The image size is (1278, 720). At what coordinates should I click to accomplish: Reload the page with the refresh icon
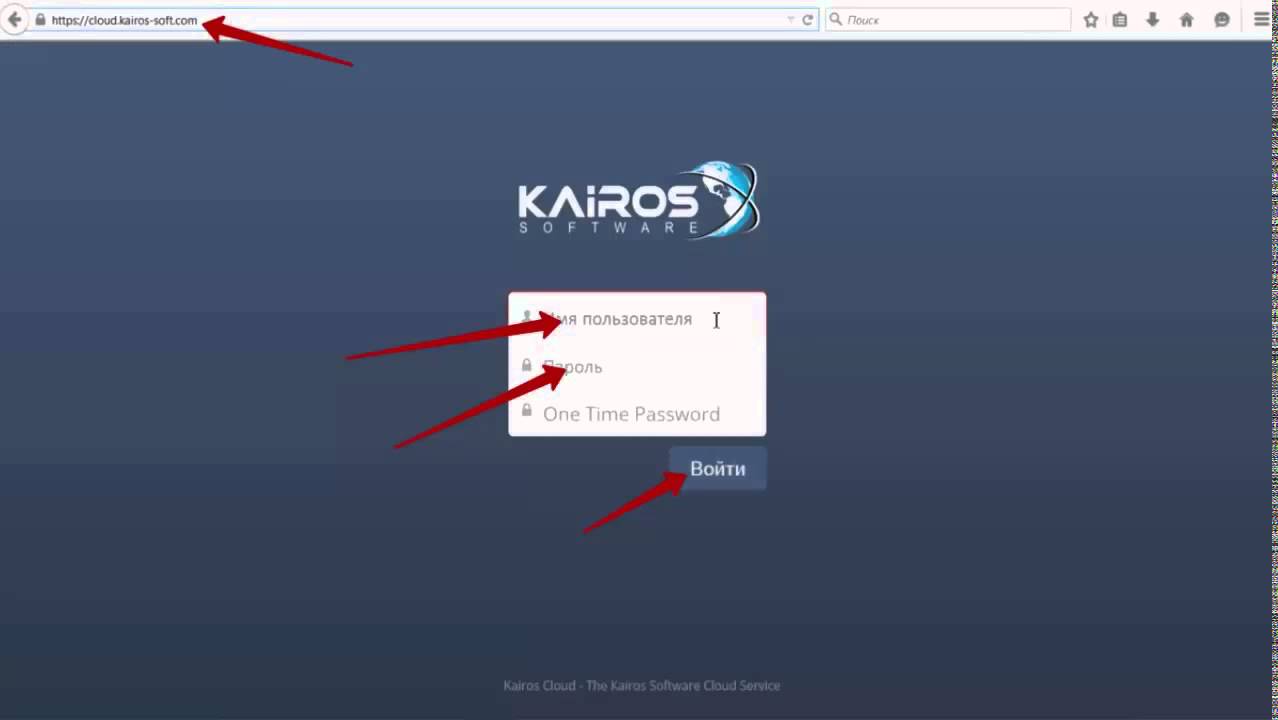[x=807, y=20]
